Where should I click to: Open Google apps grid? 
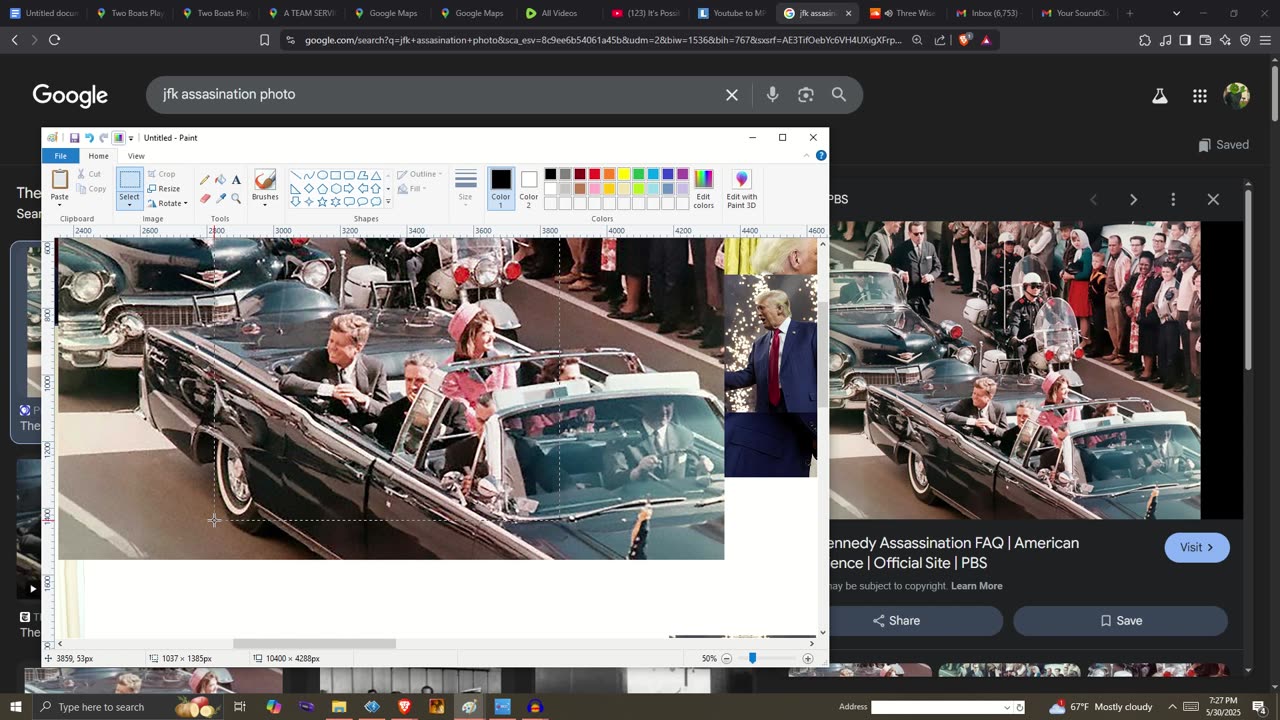click(x=1200, y=96)
